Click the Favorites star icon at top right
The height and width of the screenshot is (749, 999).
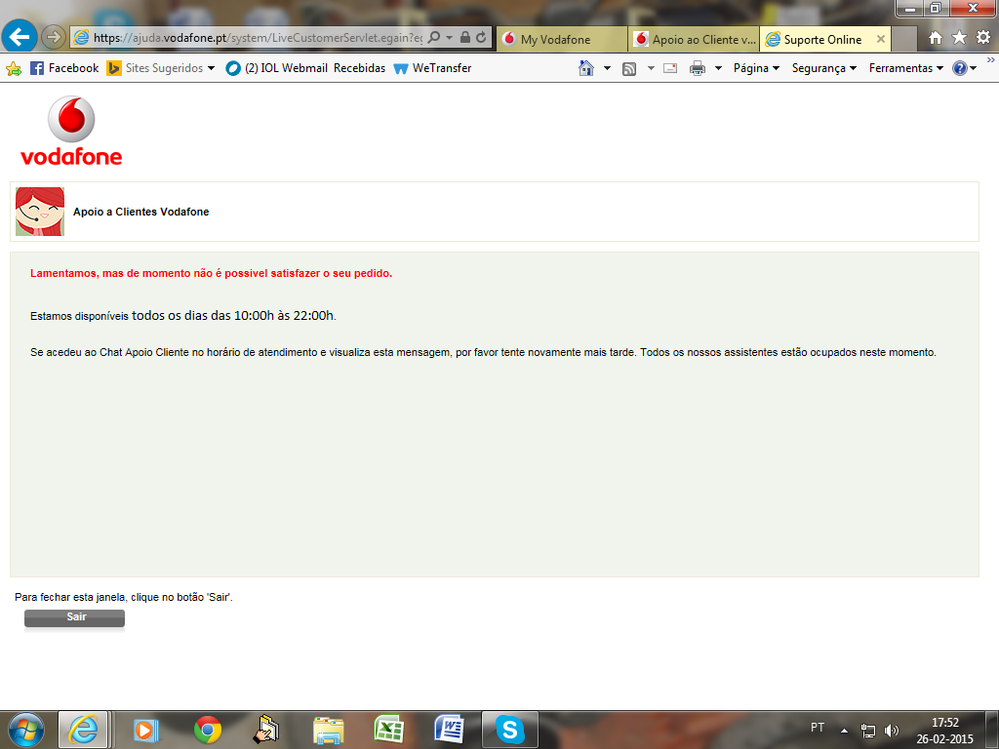[x=959, y=38]
